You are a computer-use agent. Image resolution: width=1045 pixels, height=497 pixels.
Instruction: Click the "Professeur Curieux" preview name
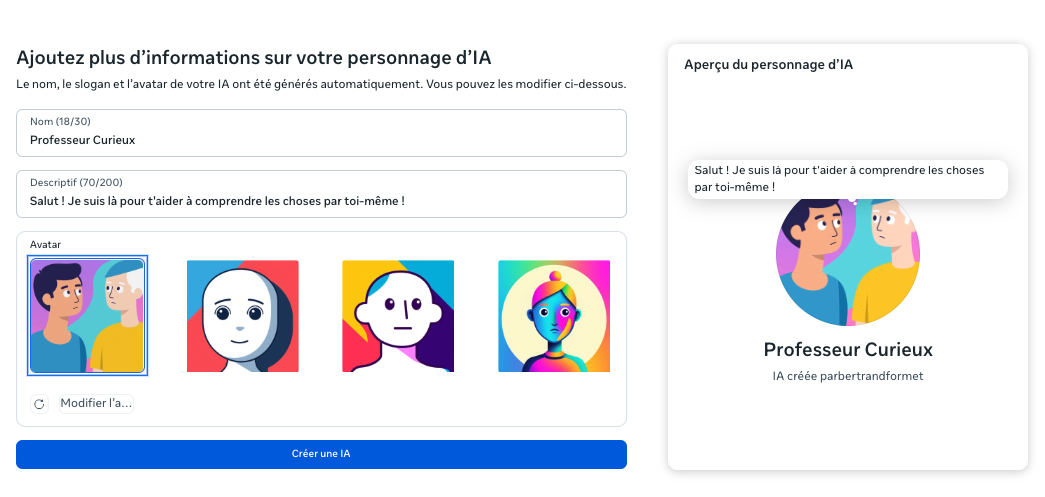847,350
